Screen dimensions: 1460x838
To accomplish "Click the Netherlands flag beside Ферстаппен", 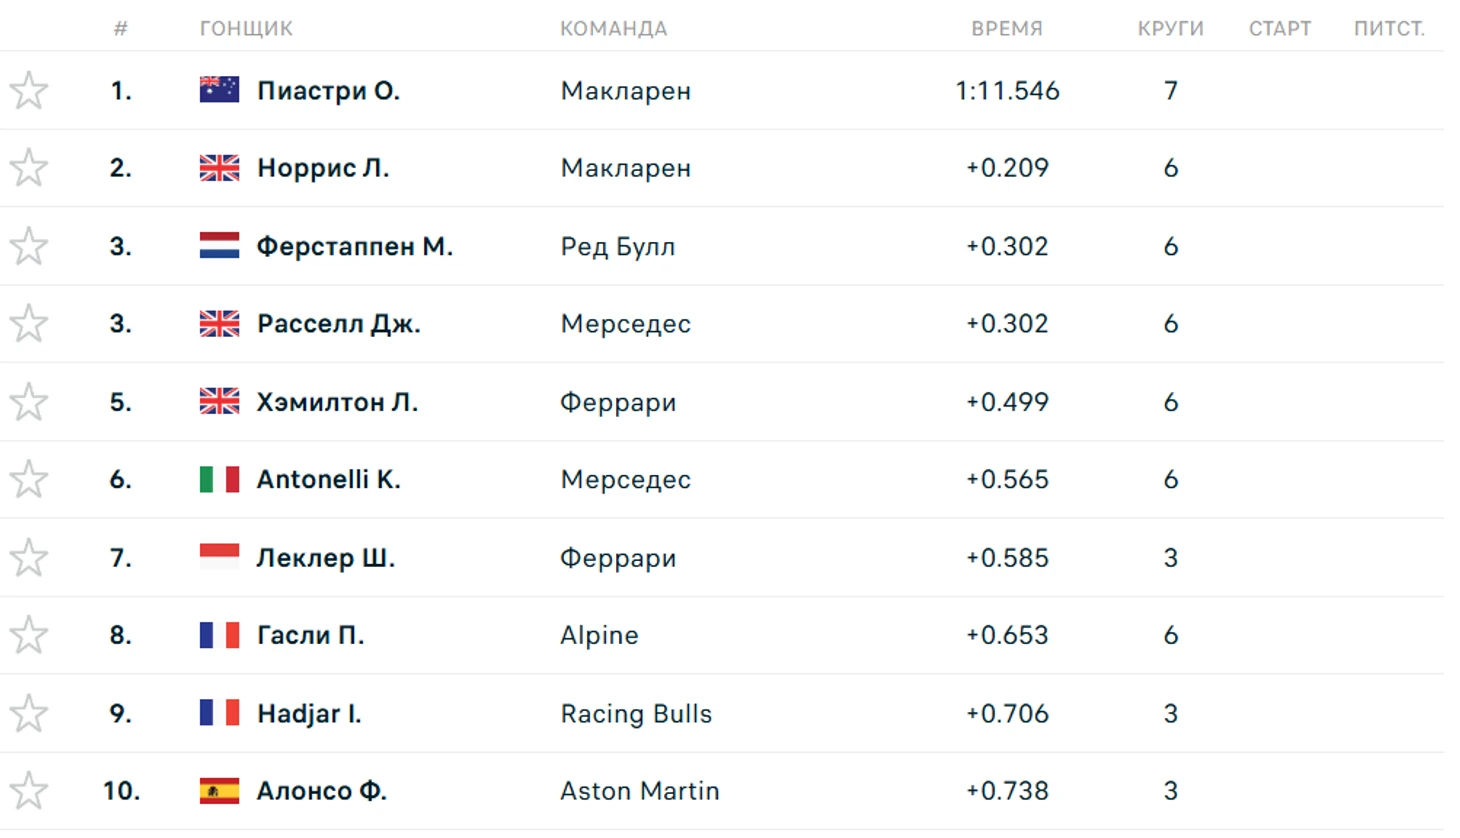I will [219, 246].
